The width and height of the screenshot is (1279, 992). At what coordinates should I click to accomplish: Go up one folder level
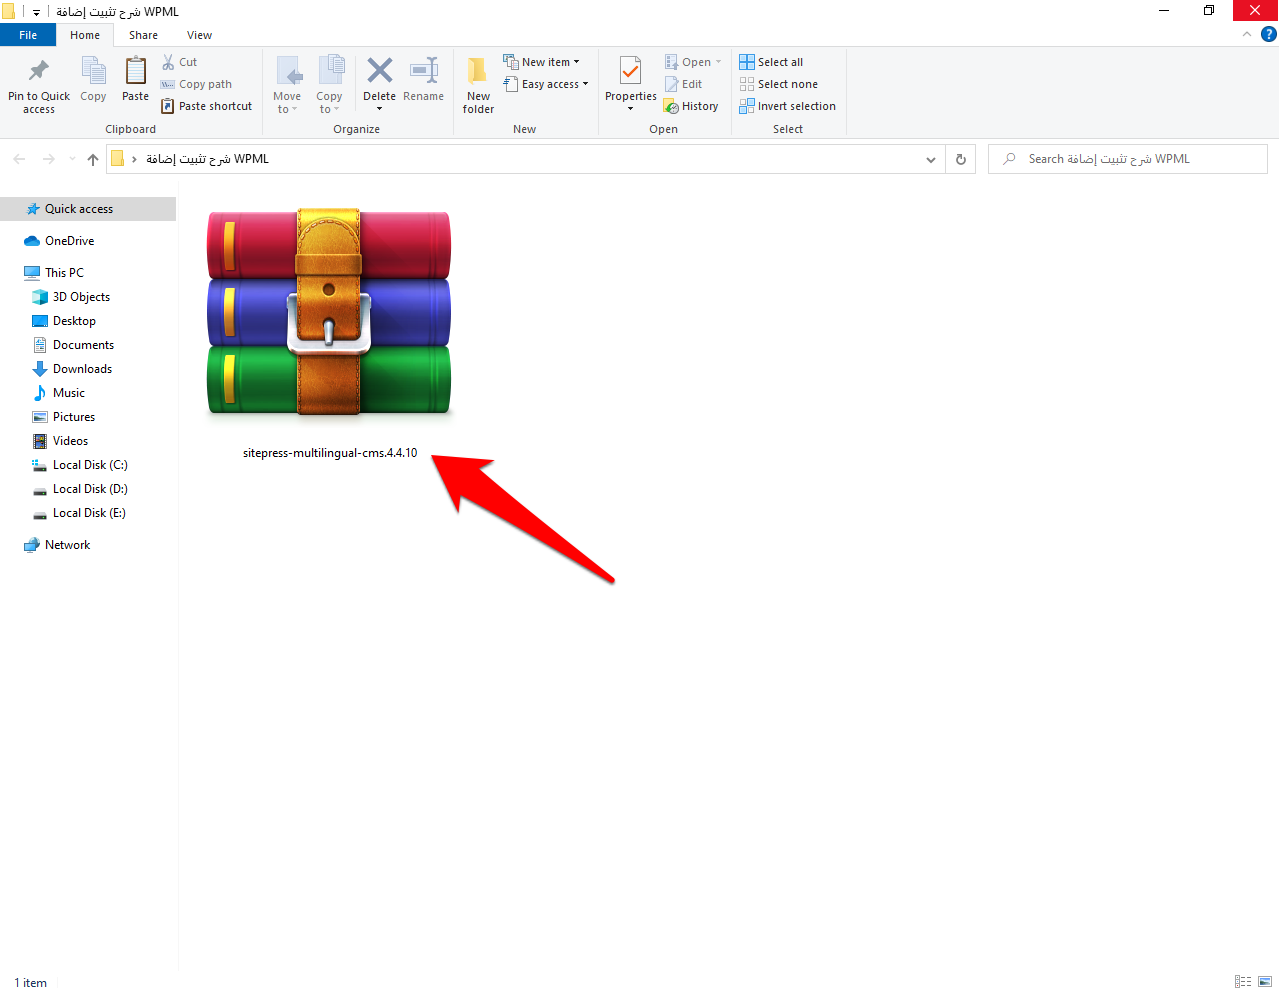(93, 159)
